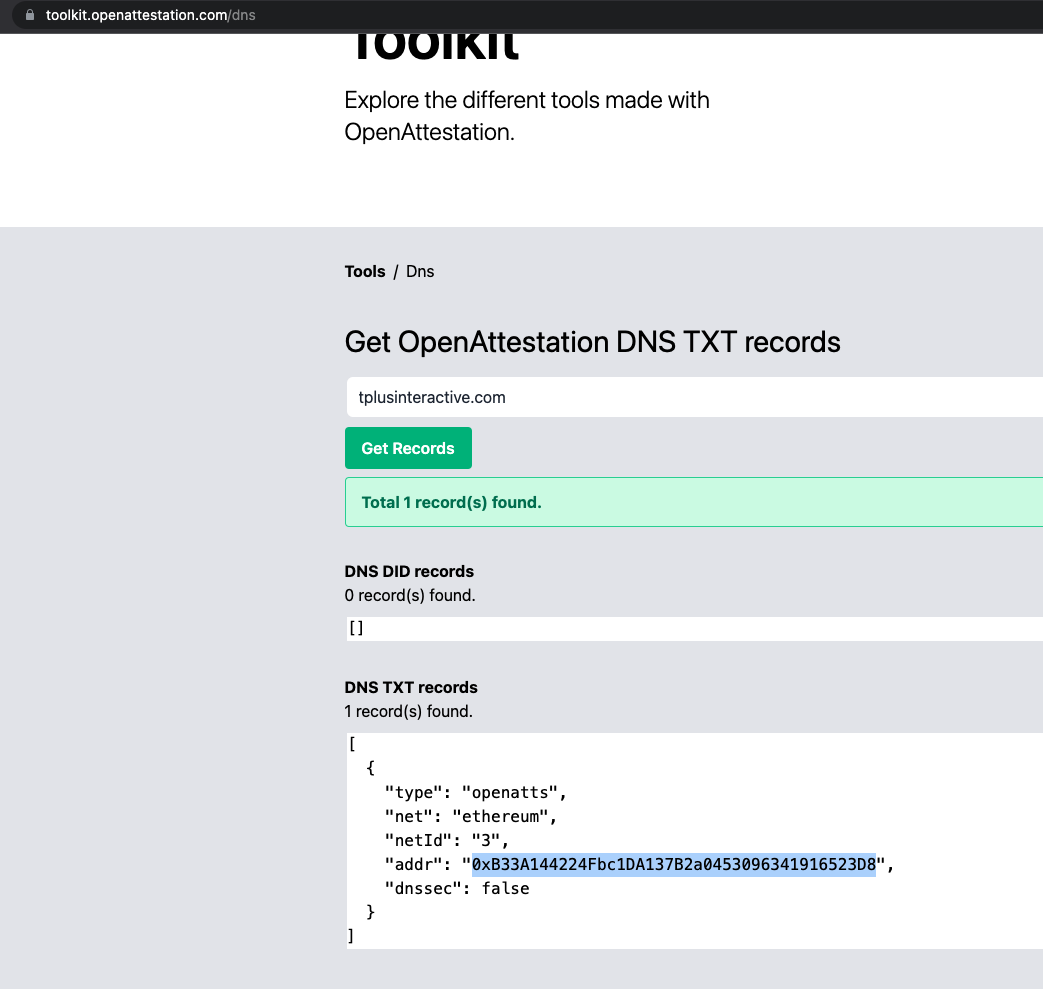Viewport: 1043px width, 989px height.
Task: Click the Toolkit page title
Action: pos(436,47)
